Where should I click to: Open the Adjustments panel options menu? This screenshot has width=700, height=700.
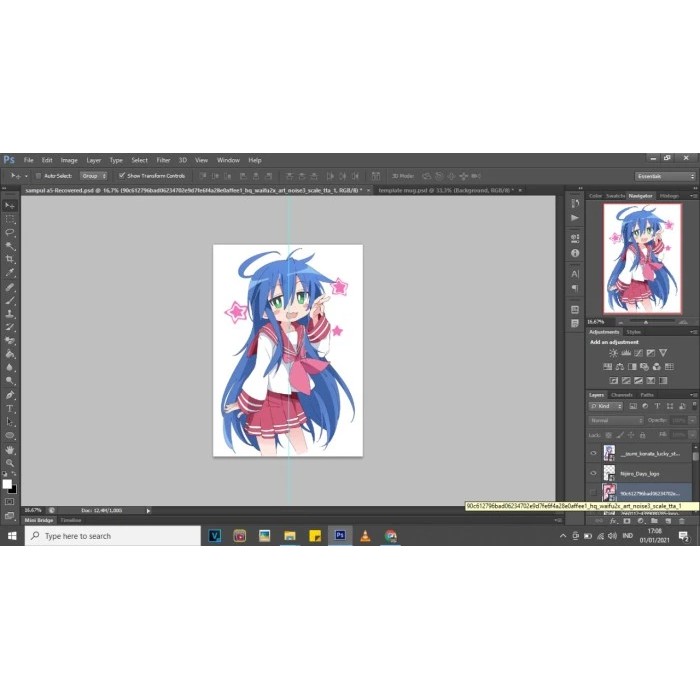pos(693,332)
